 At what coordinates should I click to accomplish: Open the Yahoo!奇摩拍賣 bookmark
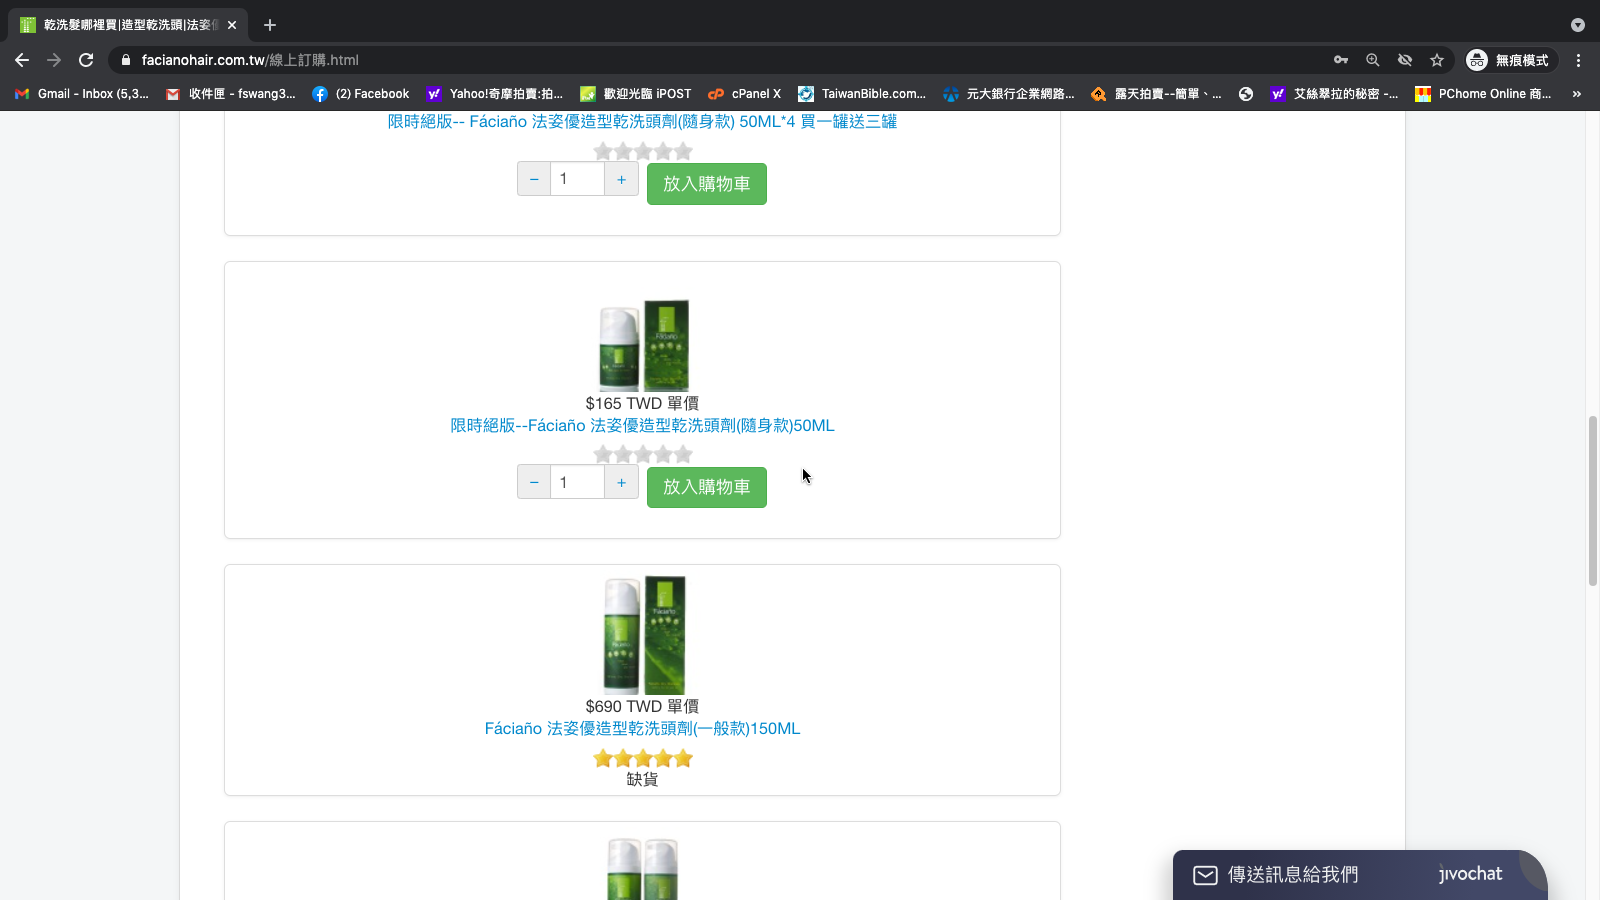[x=495, y=94]
